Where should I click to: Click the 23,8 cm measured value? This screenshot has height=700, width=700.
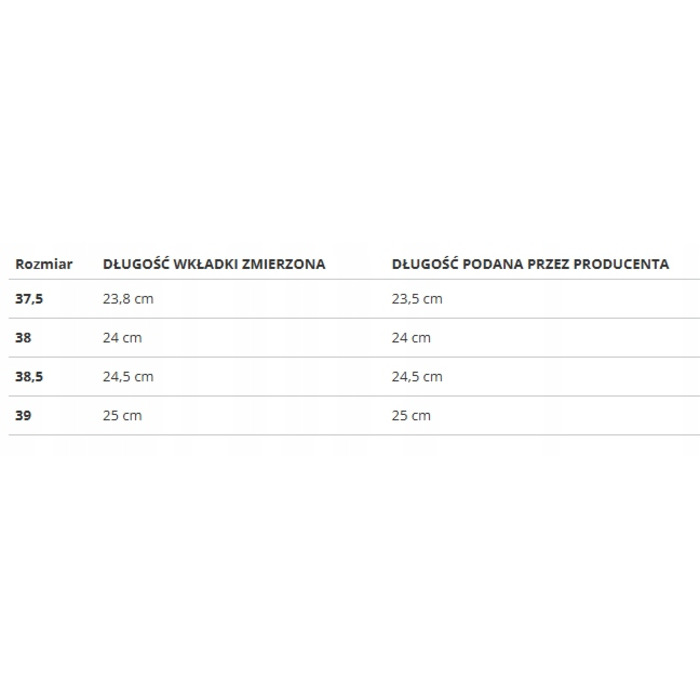tap(128, 299)
